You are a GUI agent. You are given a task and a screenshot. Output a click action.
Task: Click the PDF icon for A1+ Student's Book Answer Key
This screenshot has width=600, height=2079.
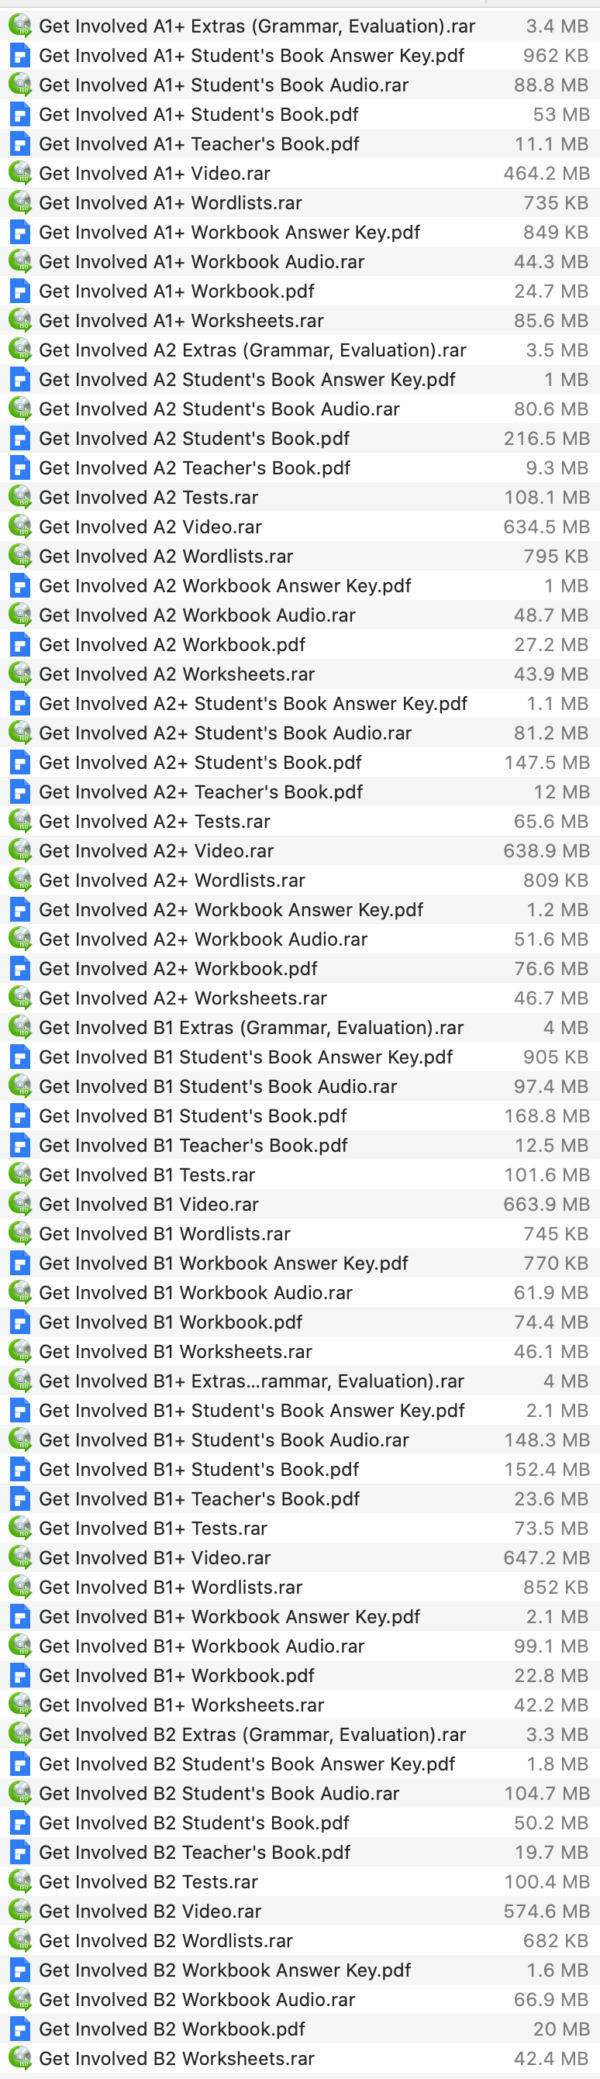point(19,56)
